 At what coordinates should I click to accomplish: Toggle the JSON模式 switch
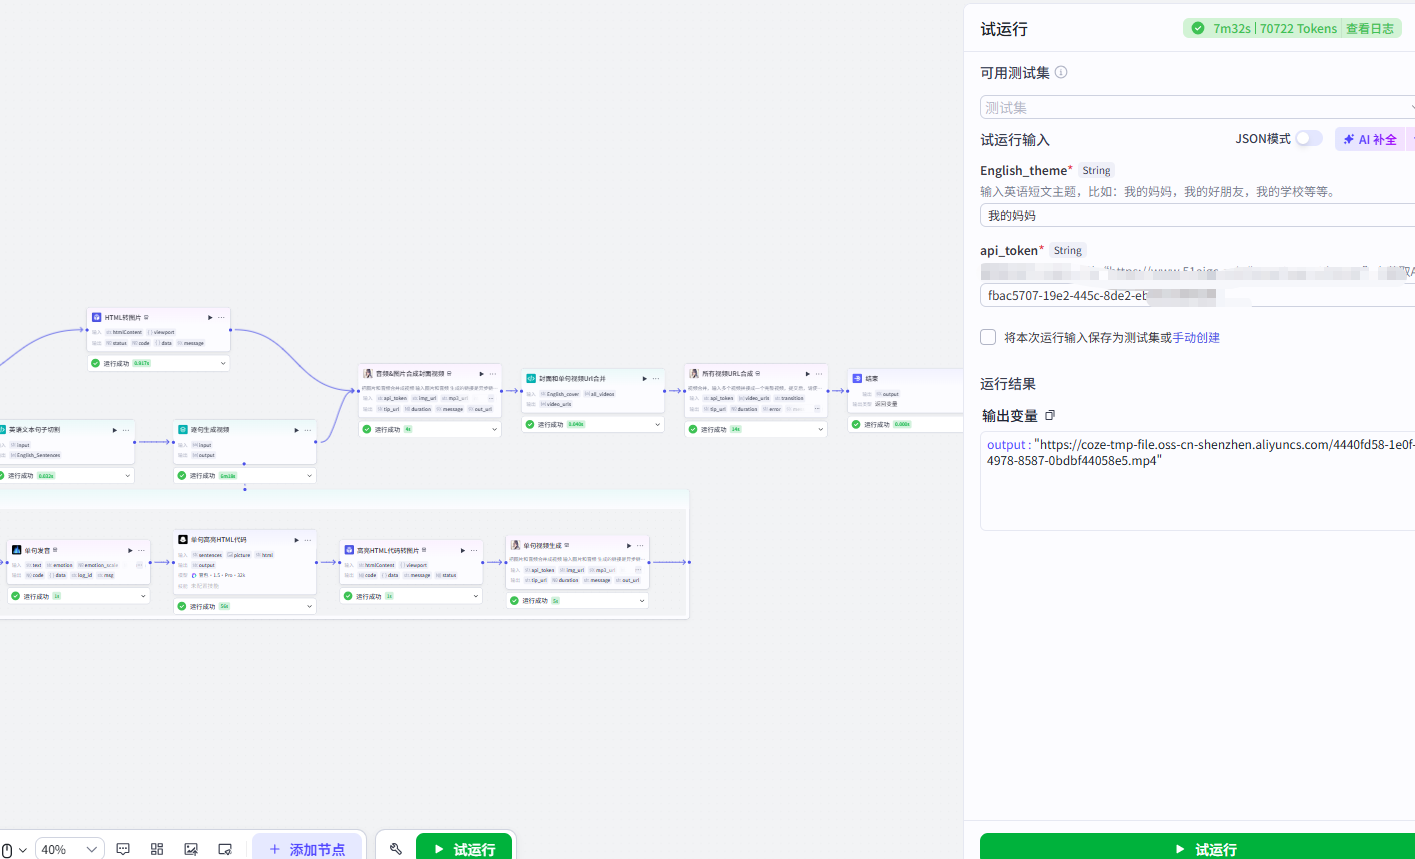click(1309, 139)
